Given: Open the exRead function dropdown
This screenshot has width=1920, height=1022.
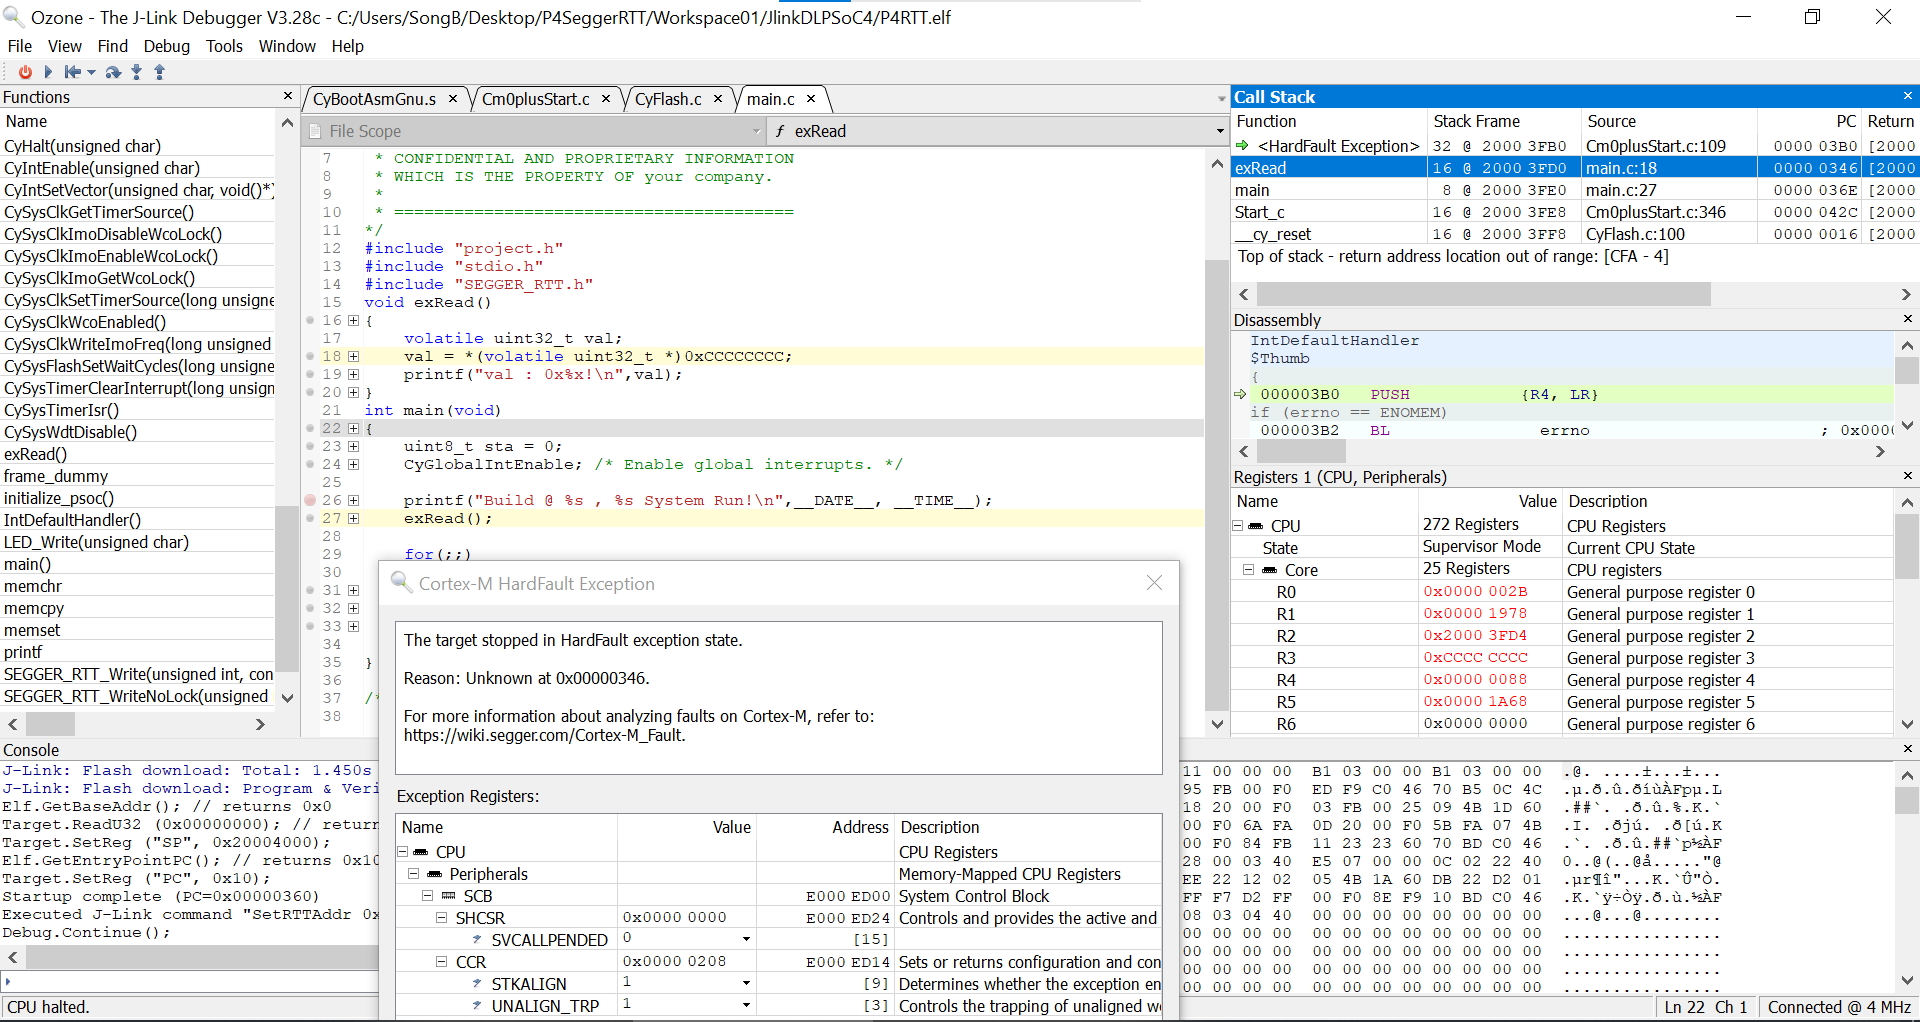Looking at the screenshot, I should point(997,131).
